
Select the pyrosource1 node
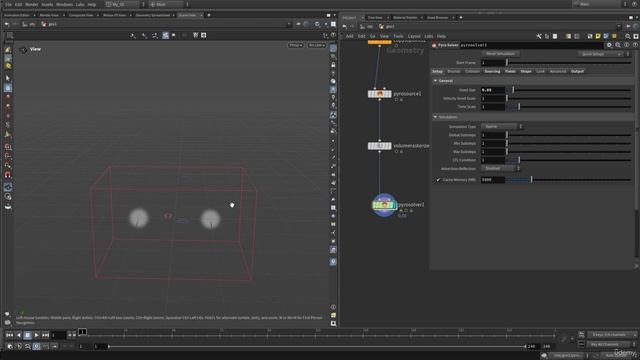pyautogui.click(x=380, y=94)
